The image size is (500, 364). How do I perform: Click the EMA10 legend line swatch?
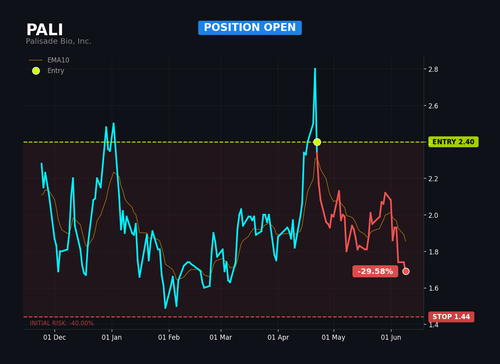click(36, 60)
